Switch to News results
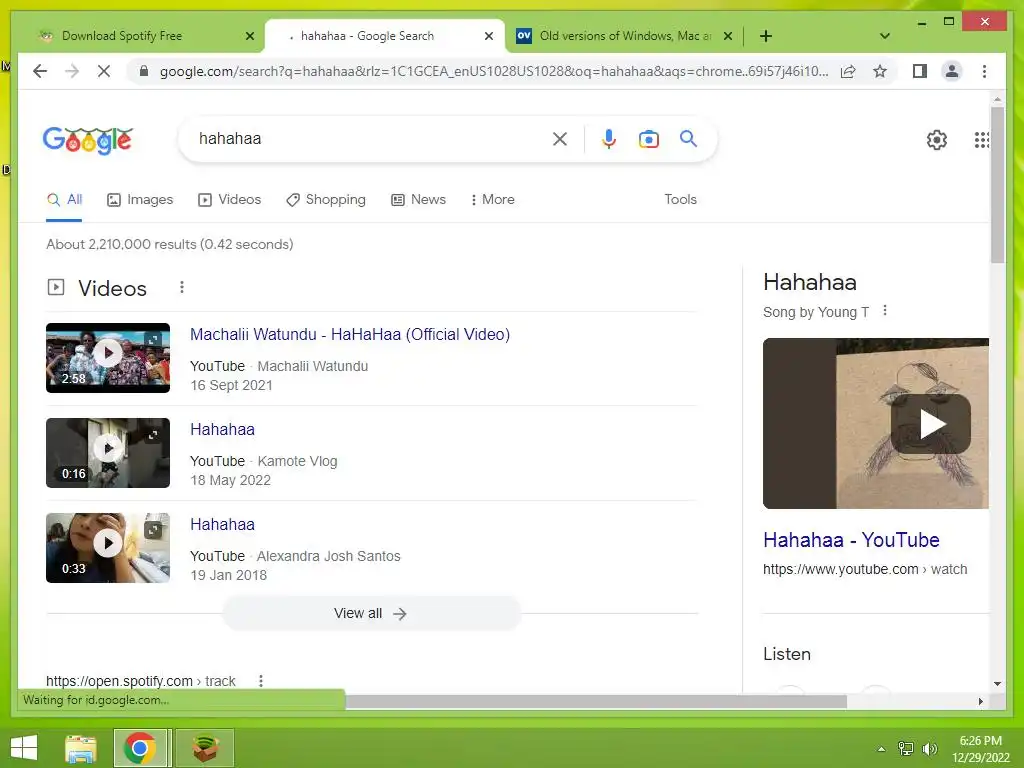This screenshot has height=768, width=1024. [419, 200]
